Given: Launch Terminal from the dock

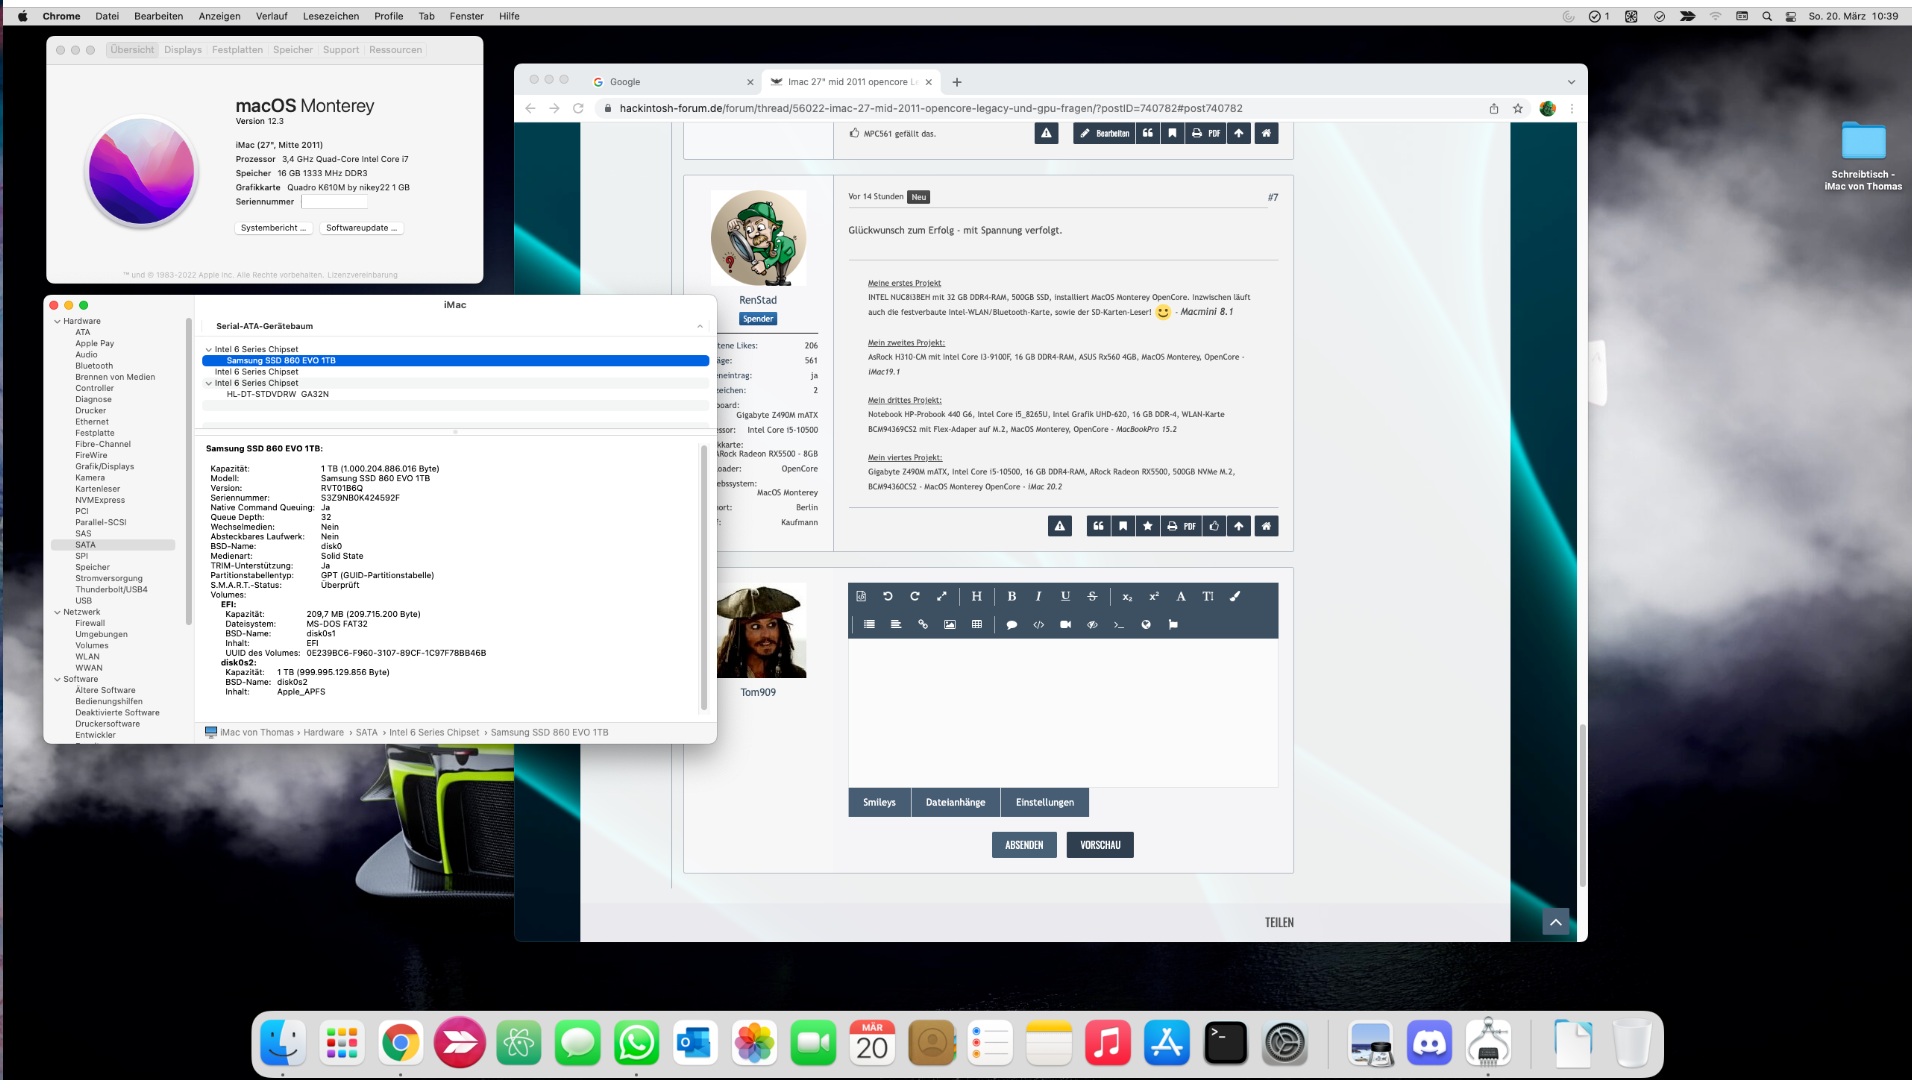Looking at the screenshot, I should point(1226,1044).
